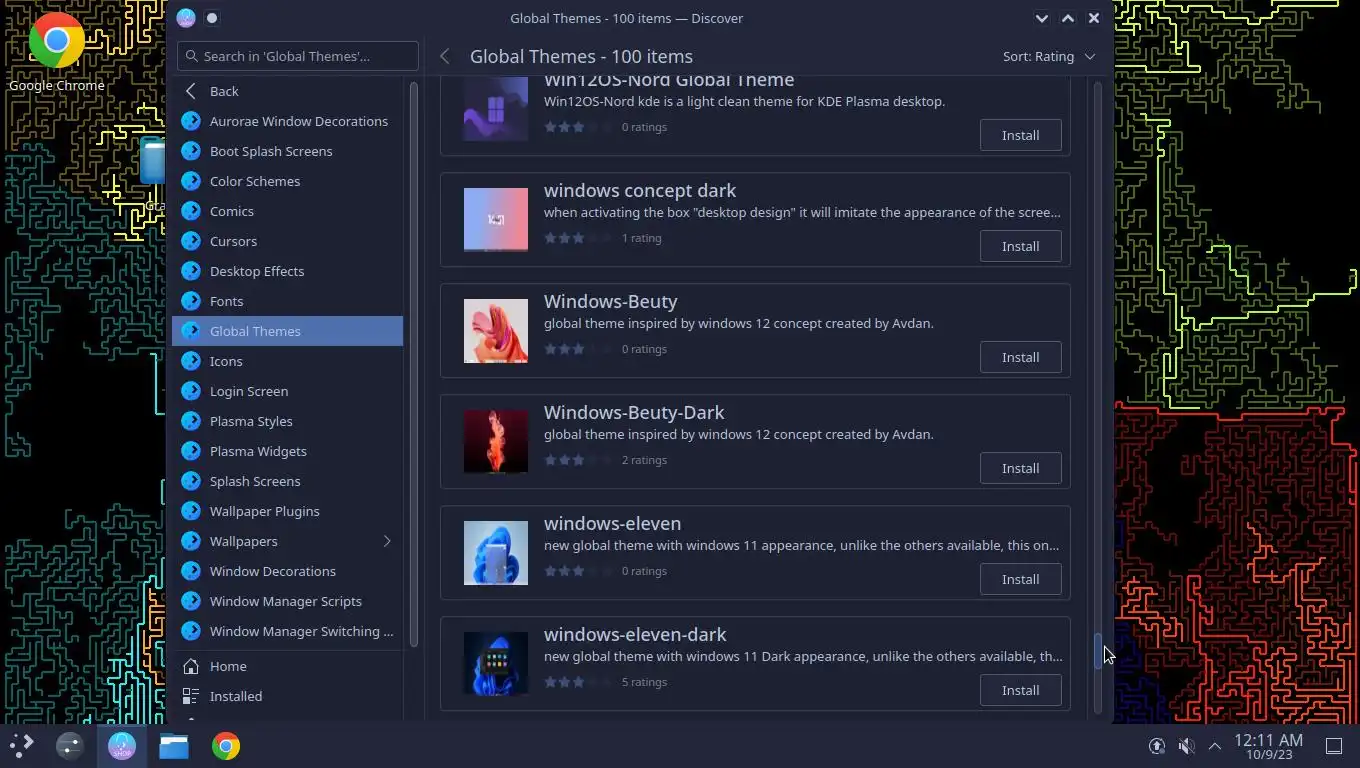Open the clock showing 12:11 AM
Screen dimensions: 1360x768
pyautogui.click(x=1268, y=746)
